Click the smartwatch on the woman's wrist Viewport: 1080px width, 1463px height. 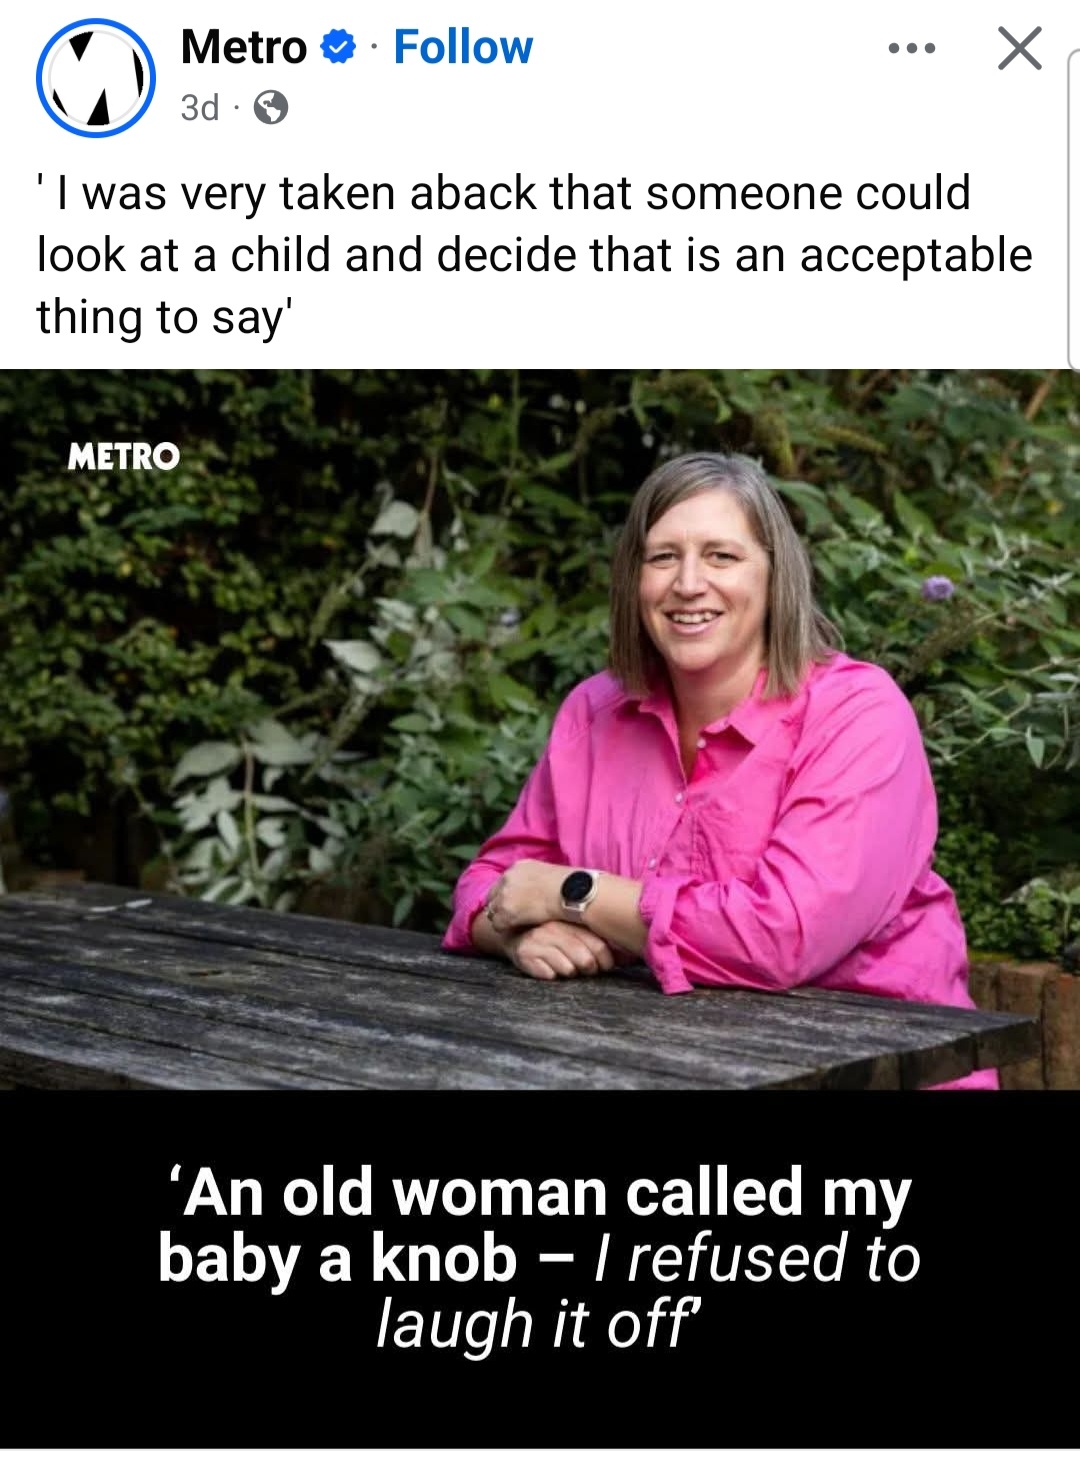(x=579, y=893)
